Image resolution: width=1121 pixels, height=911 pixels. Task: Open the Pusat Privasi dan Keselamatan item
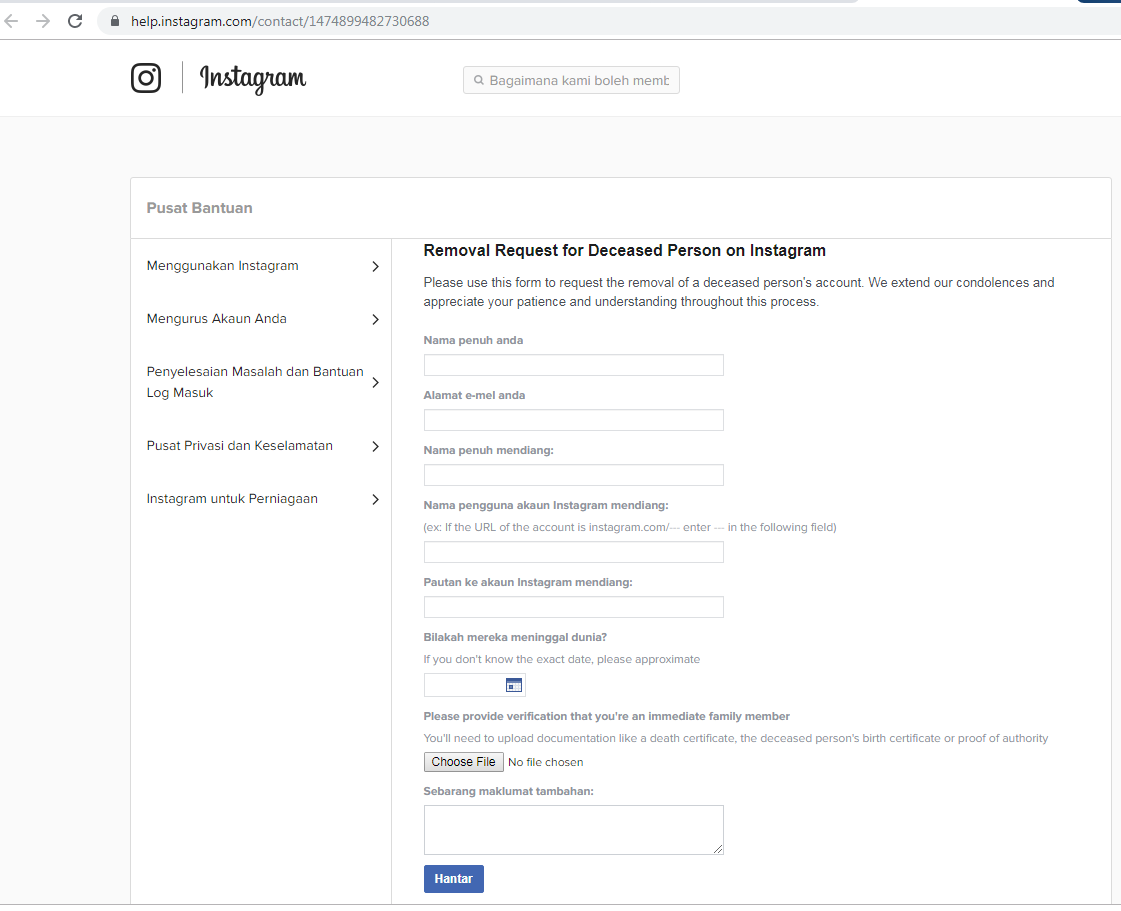pyautogui.click(x=239, y=446)
